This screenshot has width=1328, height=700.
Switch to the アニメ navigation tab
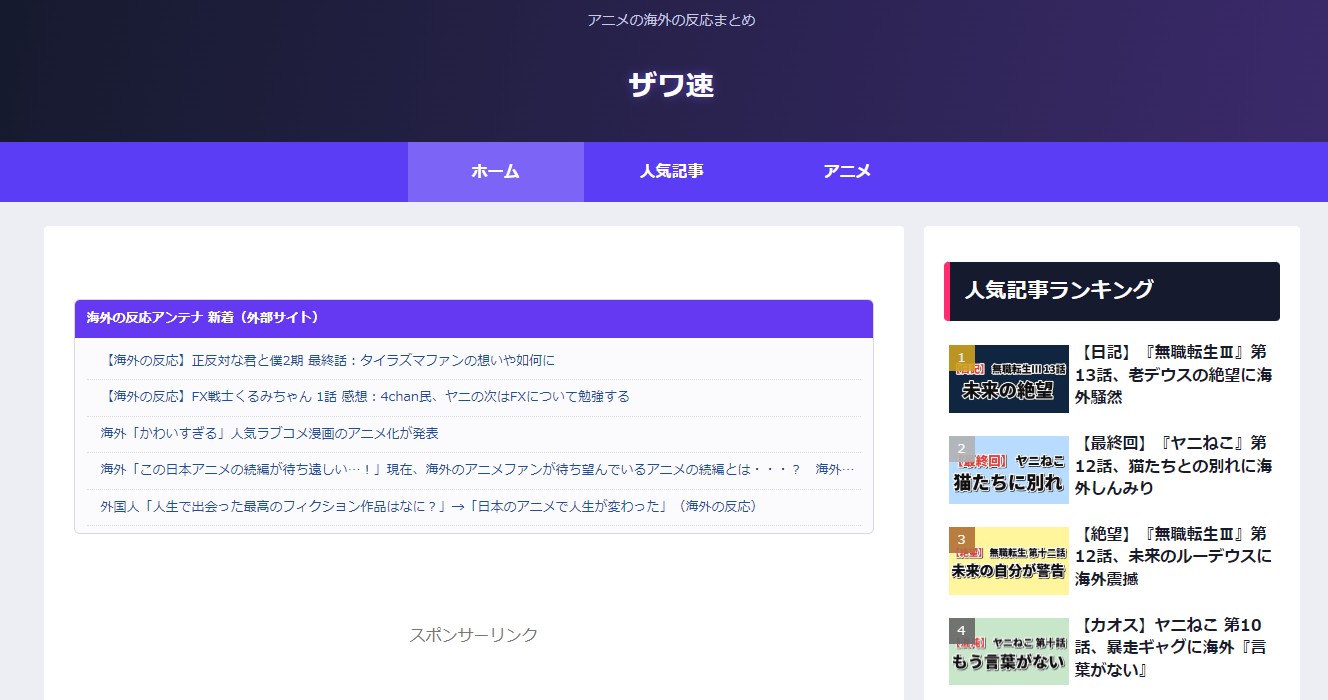pyautogui.click(x=848, y=171)
